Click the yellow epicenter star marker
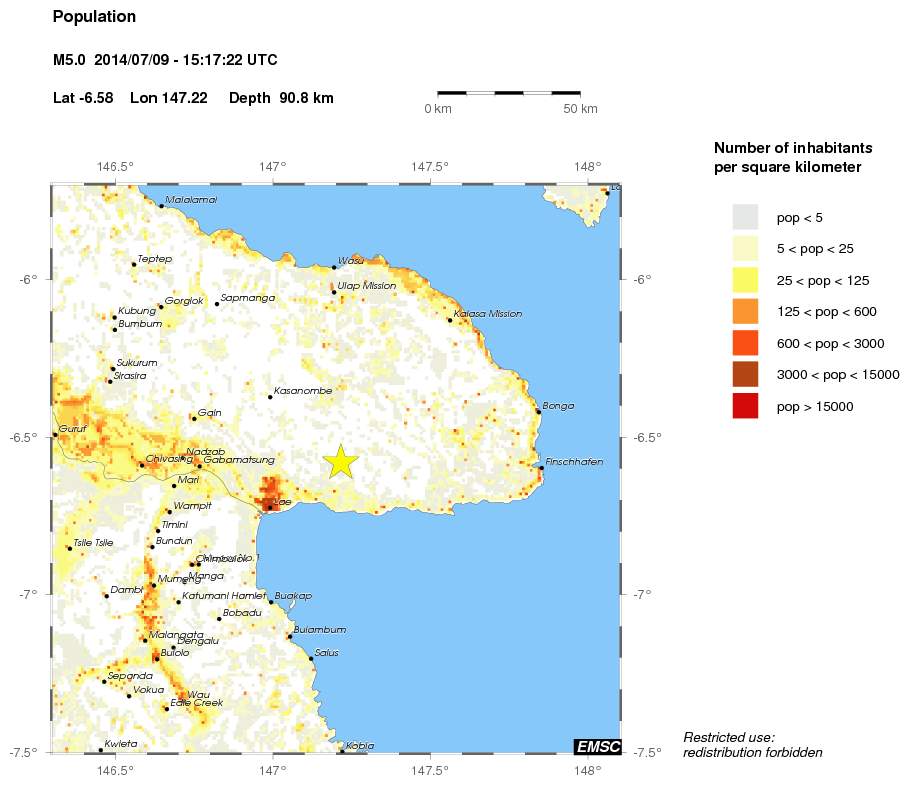Image resolution: width=910 pixels, height=785 pixels. point(341,462)
